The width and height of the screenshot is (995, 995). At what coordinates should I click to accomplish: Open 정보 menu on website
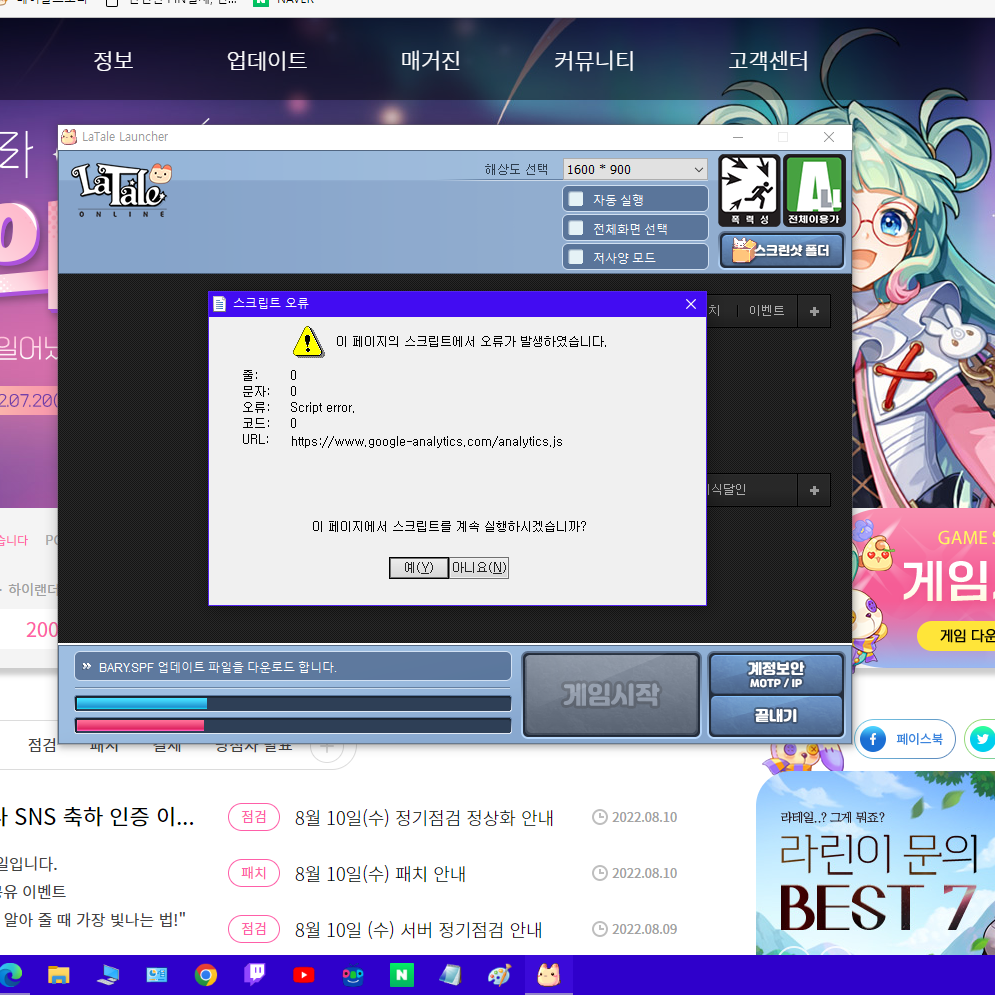(x=113, y=61)
